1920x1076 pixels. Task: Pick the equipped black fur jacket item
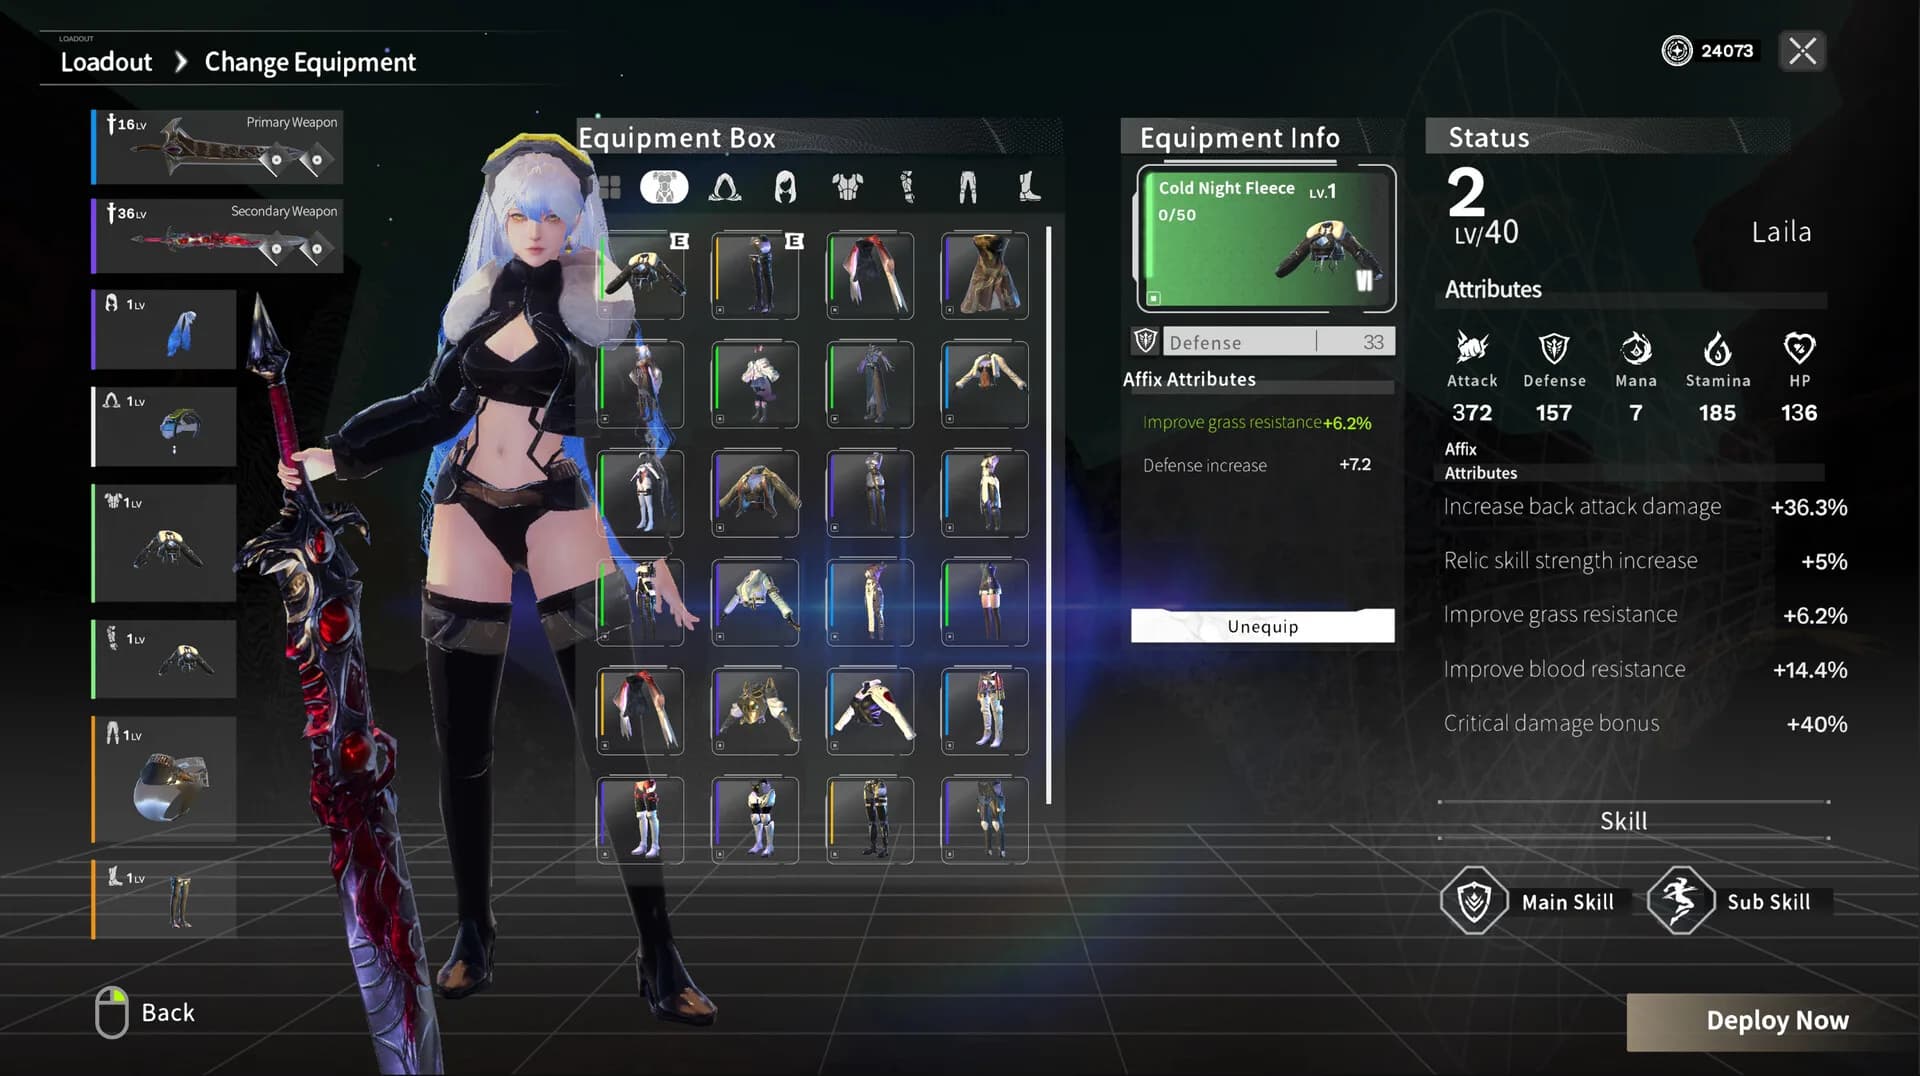pos(641,276)
